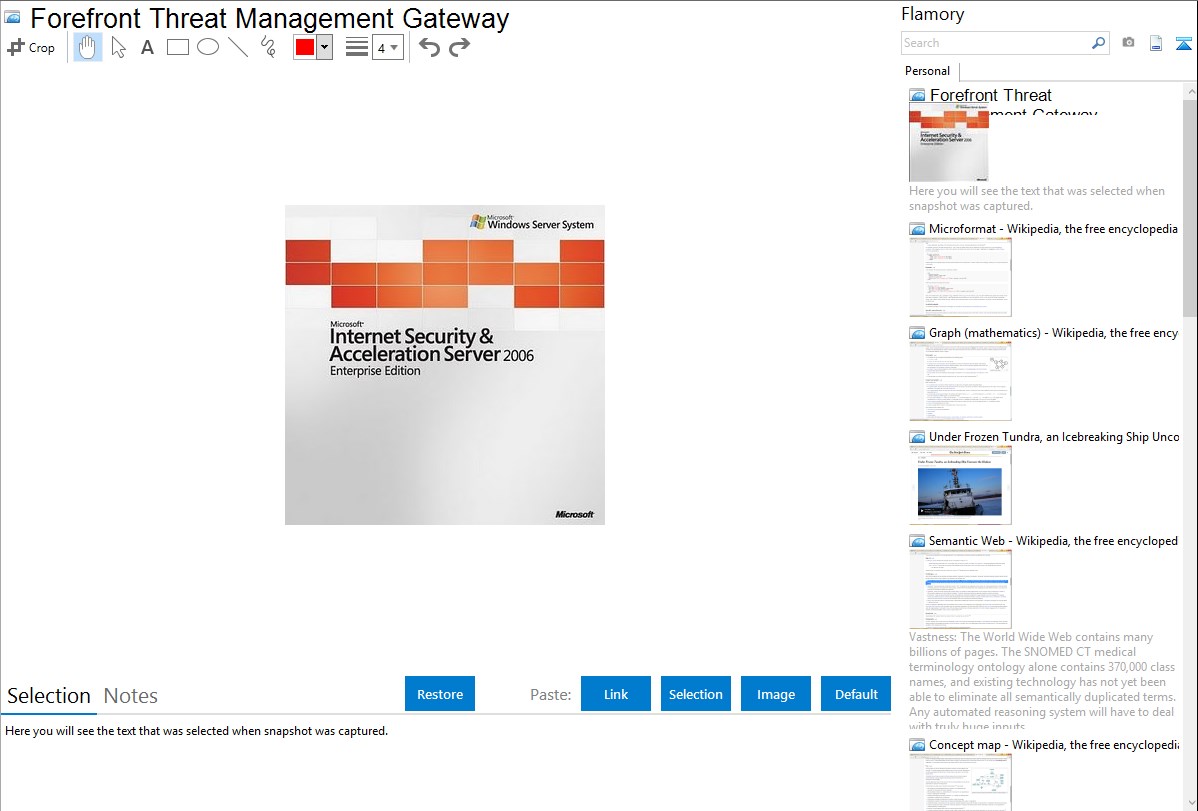
Task: Choose the arrow pointer tool
Action: (x=118, y=47)
